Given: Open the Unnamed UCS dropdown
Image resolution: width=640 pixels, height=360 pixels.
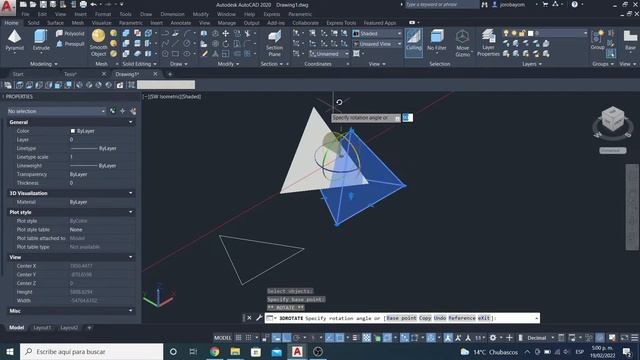Looking at the screenshot, I should (x=329, y=54).
